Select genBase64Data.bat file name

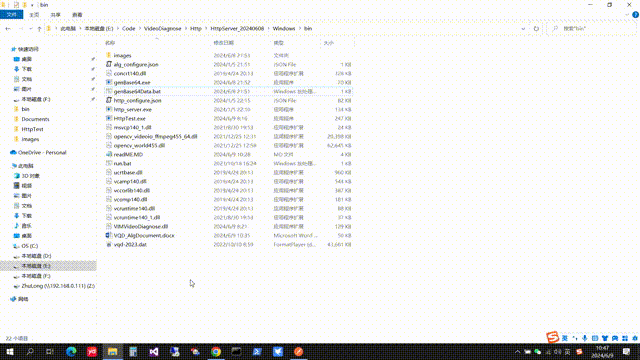137,91
